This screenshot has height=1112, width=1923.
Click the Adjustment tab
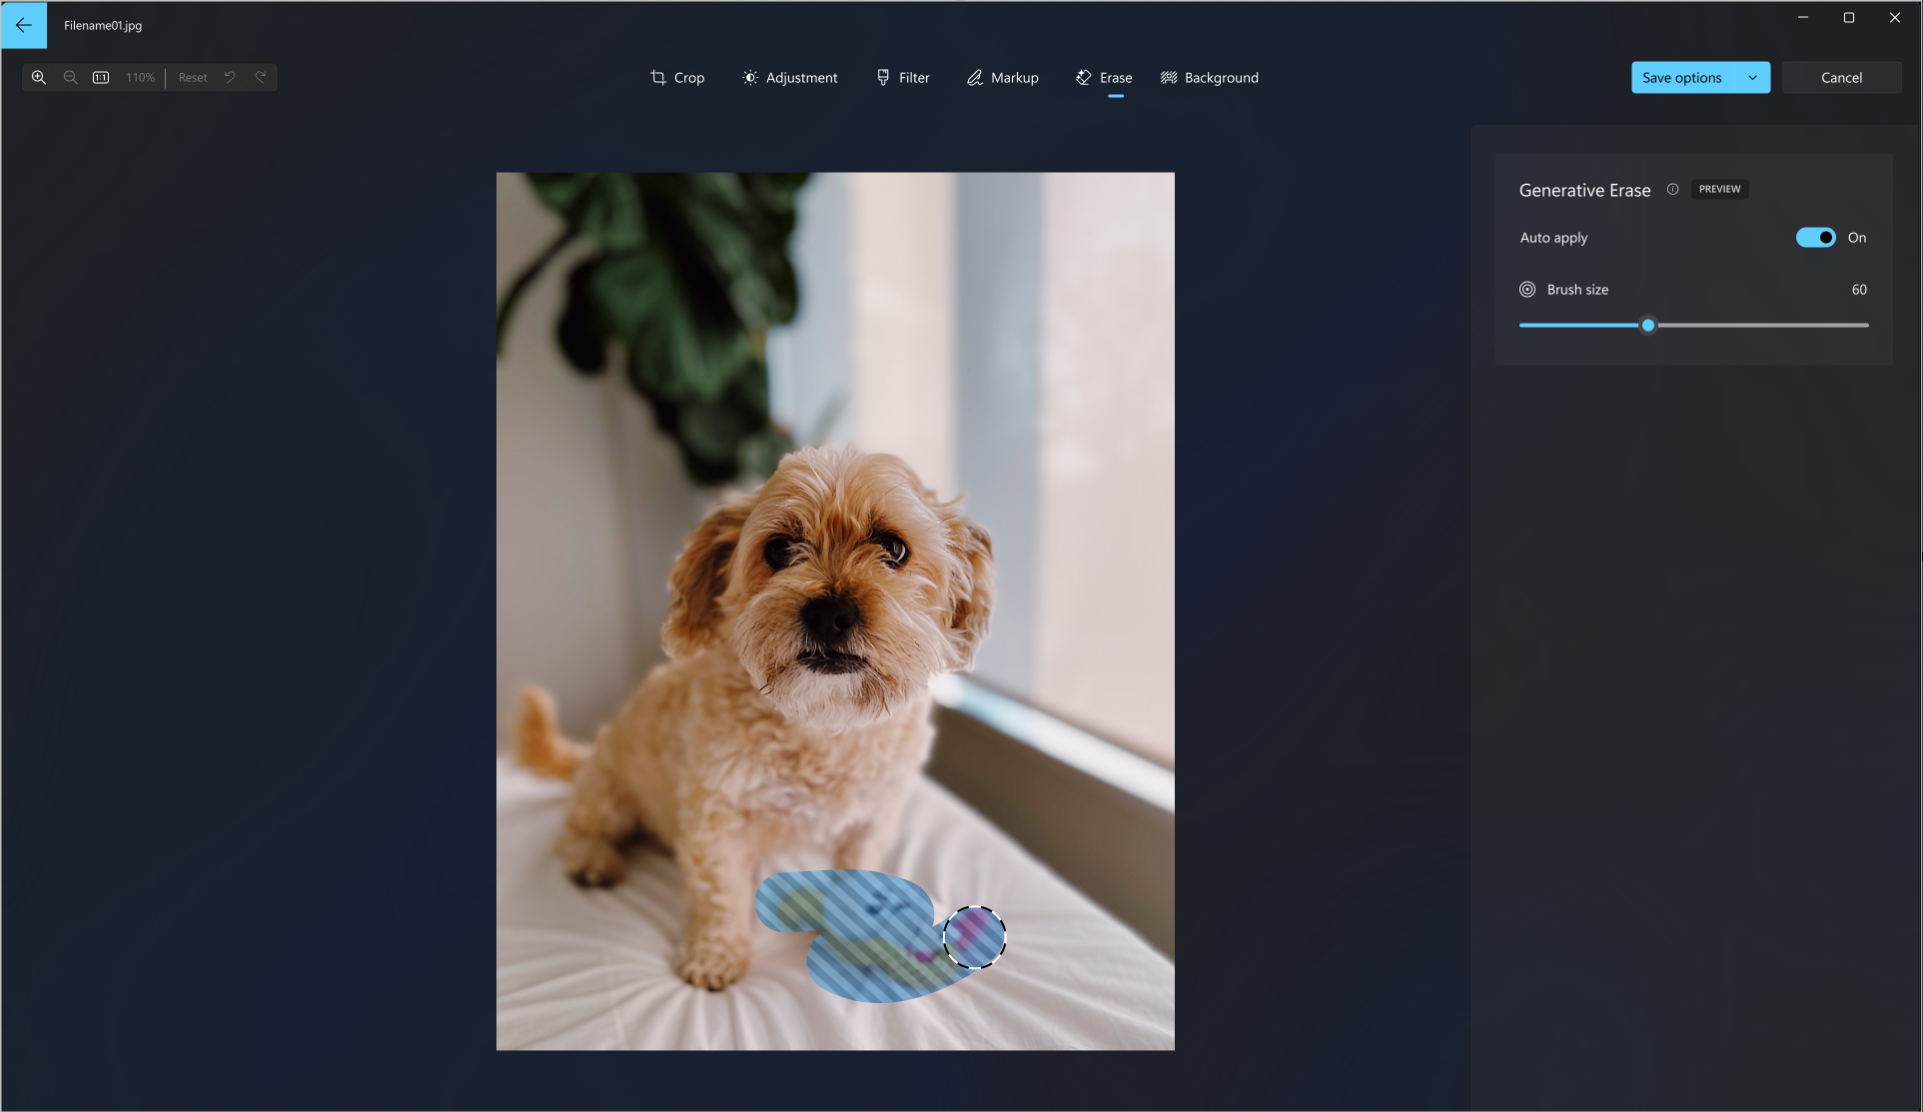tap(790, 77)
